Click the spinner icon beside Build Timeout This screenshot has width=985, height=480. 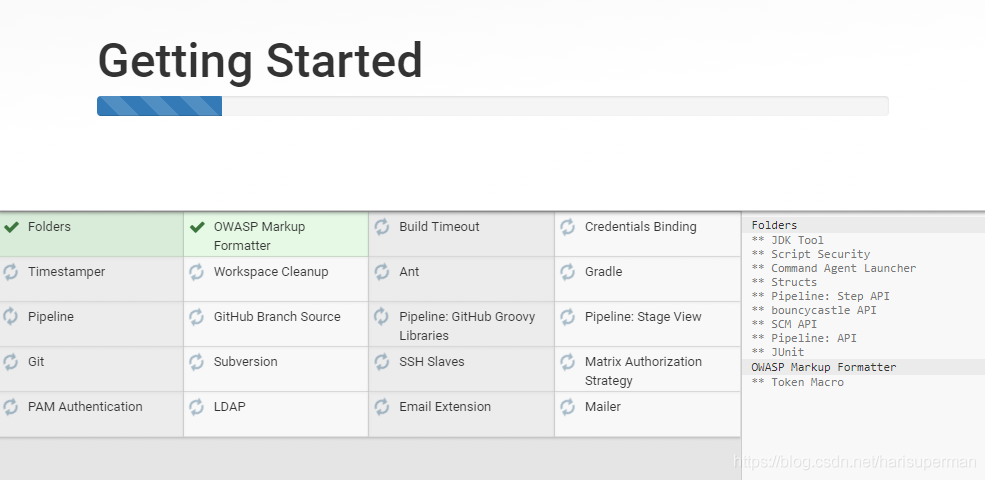382,227
